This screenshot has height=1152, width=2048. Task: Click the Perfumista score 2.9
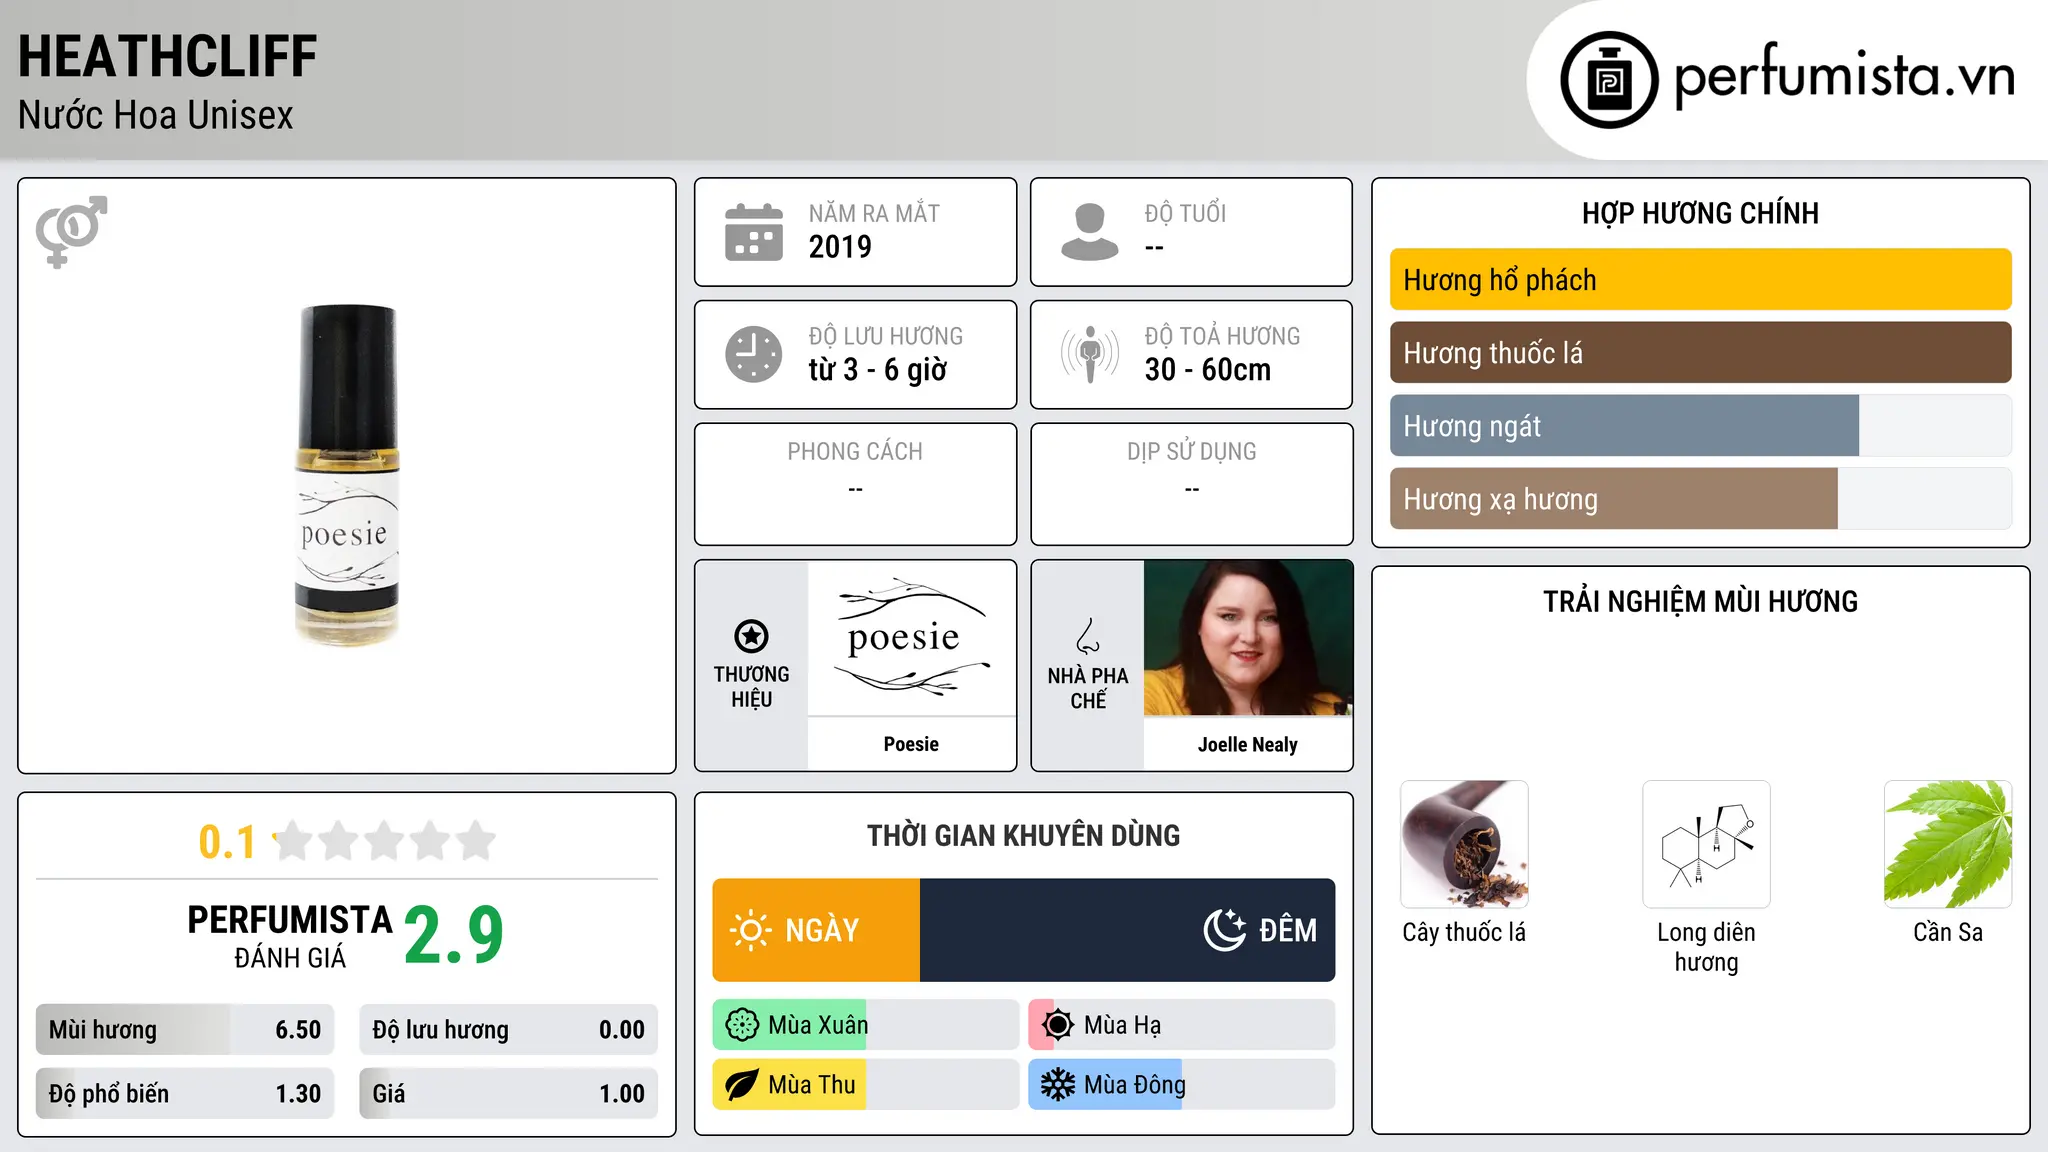(x=453, y=936)
